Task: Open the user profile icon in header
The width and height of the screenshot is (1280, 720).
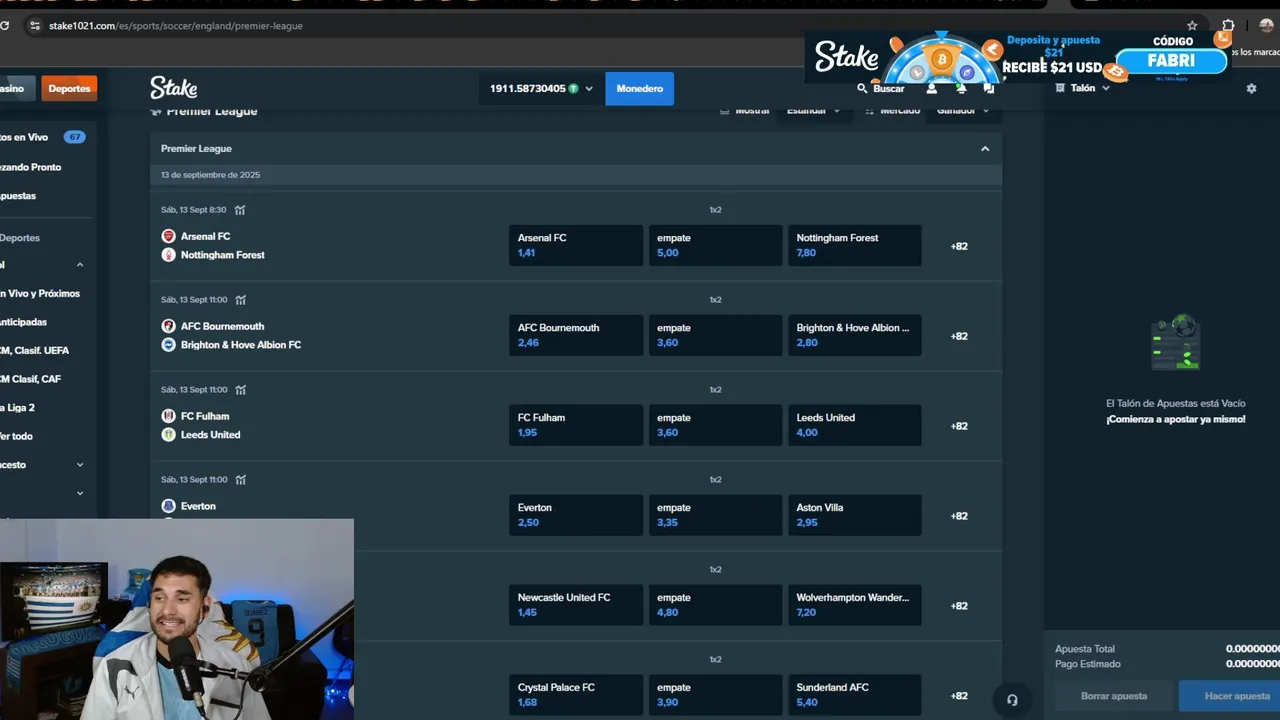Action: coord(932,88)
